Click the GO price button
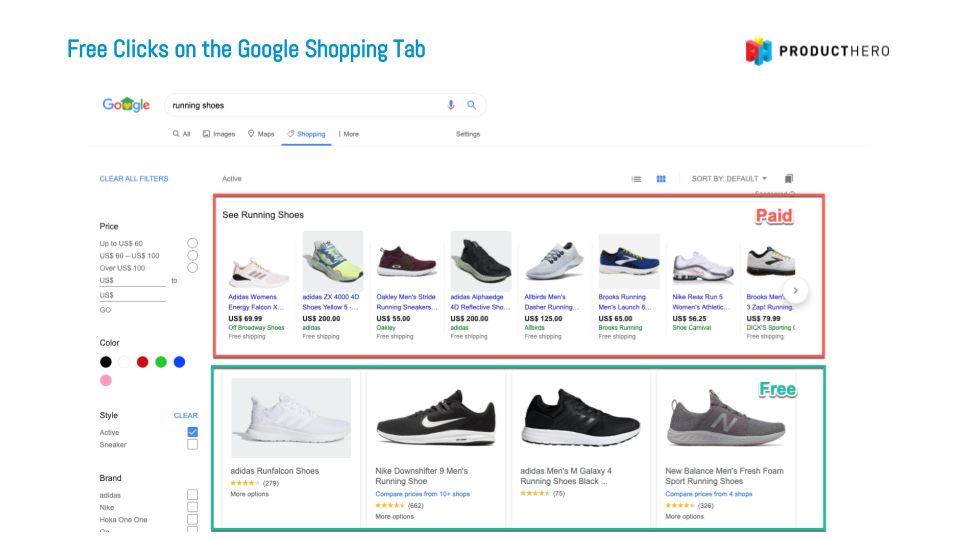The image size is (960, 540). [105, 310]
